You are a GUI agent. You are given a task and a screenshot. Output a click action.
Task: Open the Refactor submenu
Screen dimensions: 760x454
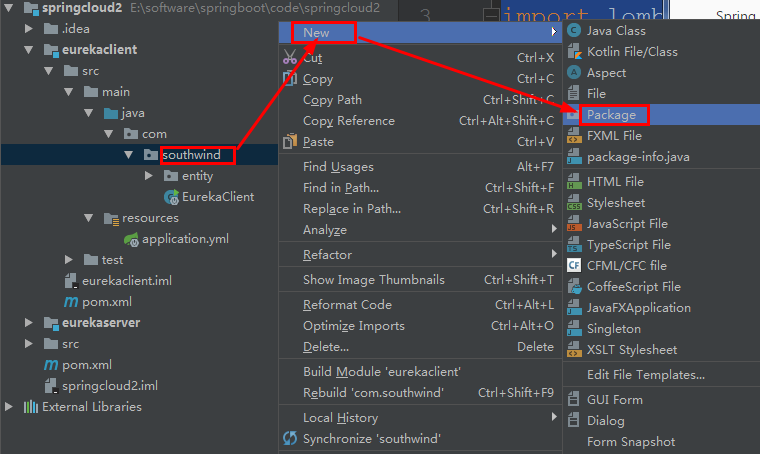pyautogui.click(x=420, y=254)
